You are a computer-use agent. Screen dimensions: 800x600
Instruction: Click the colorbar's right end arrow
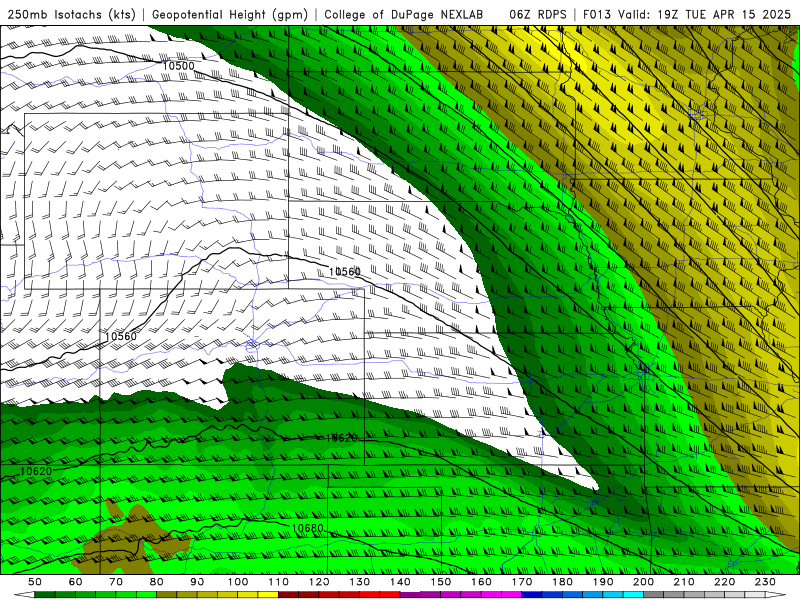click(x=775, y=595)
